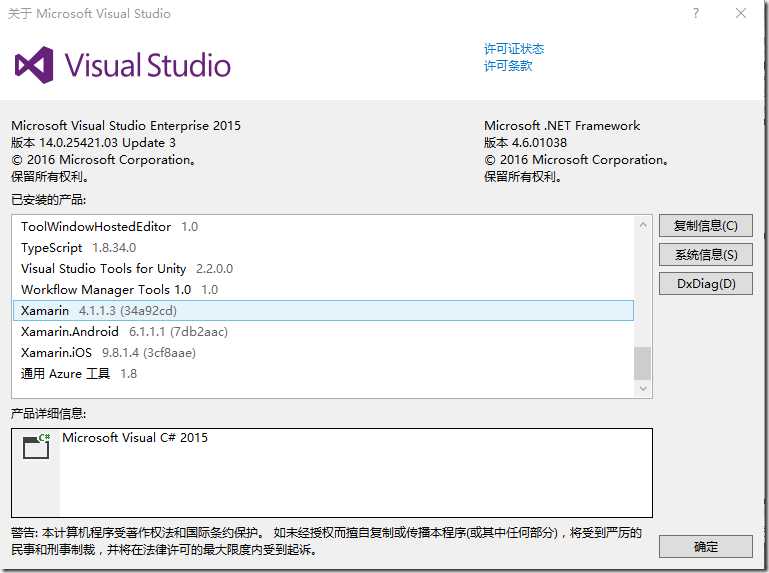Select Xamarin.iOS 9.8.1.4 row
The image size is (769, 573).
point(323,353)
